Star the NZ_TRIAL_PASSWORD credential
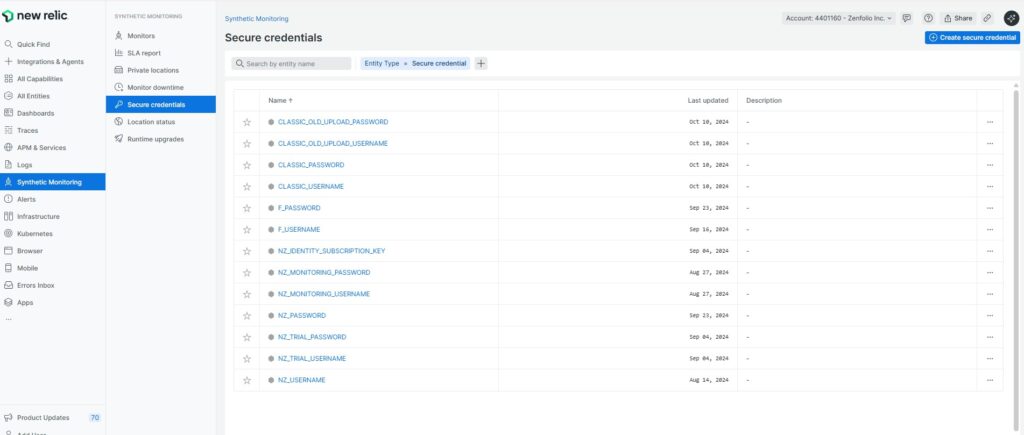1024x435 pixels. 247,337
